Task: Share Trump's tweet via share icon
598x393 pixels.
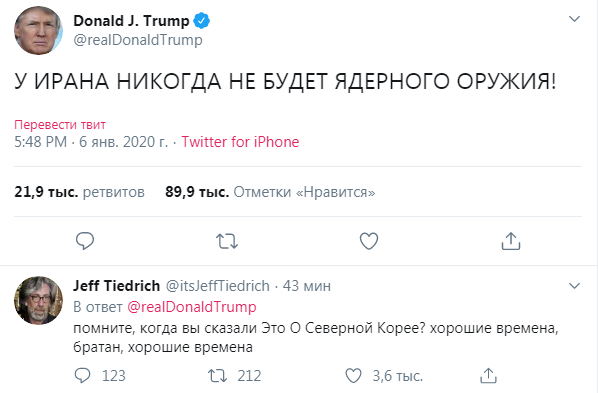Action: coord(511,241)
